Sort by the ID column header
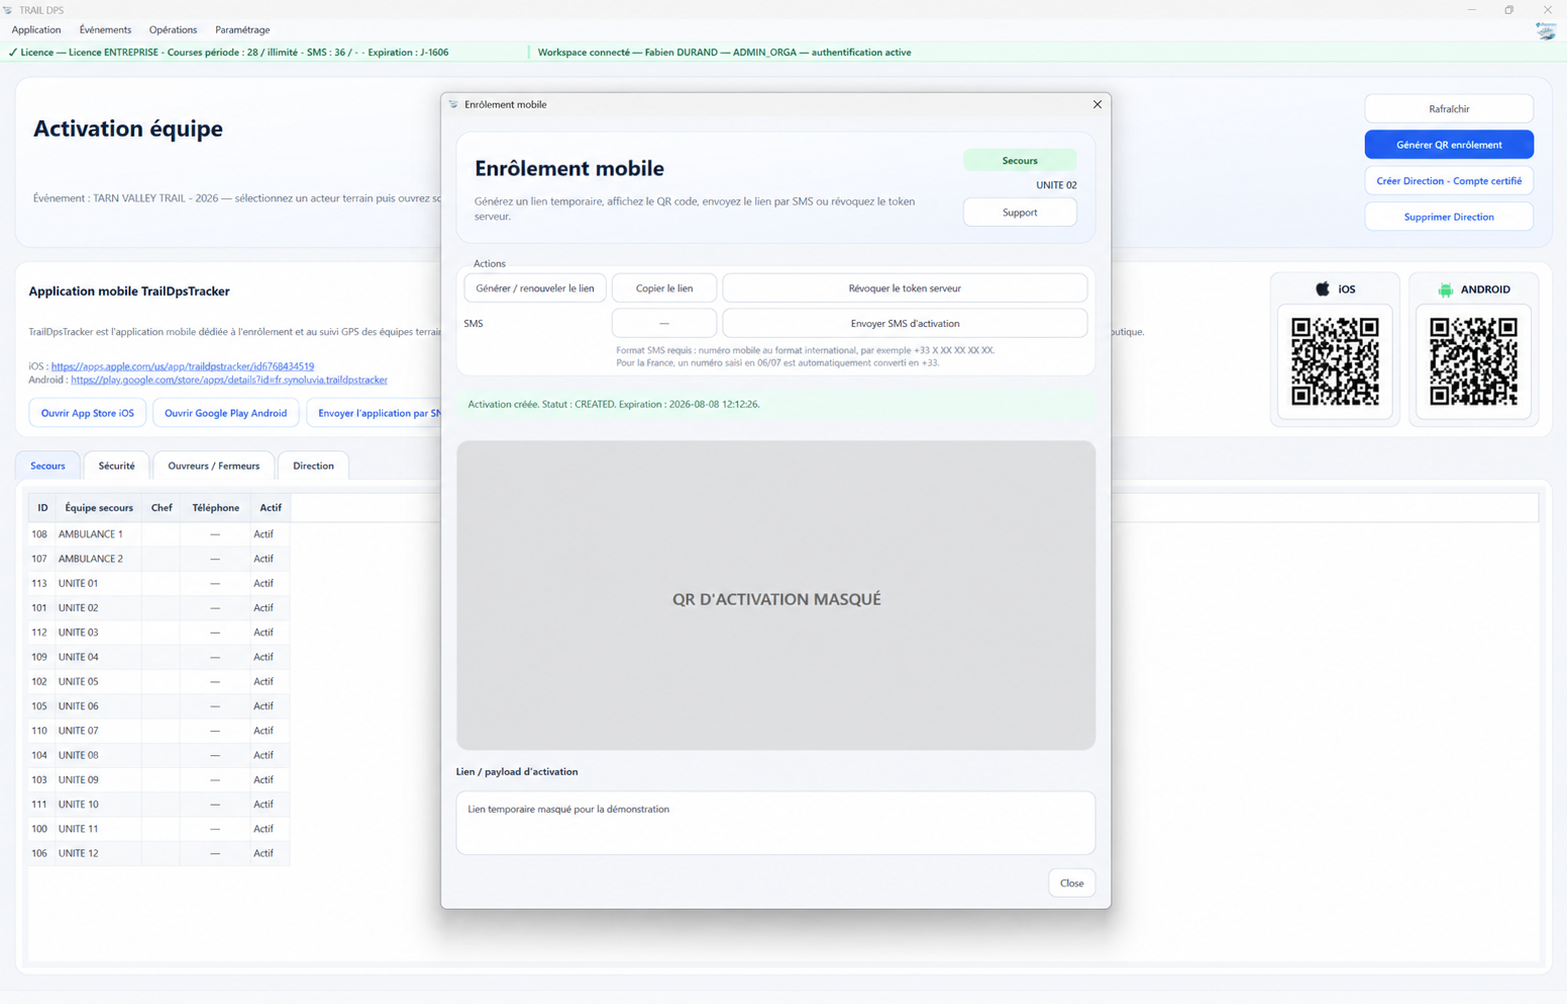The width and height of the screenshot is (1567, 1004). (x=42, y=508)
